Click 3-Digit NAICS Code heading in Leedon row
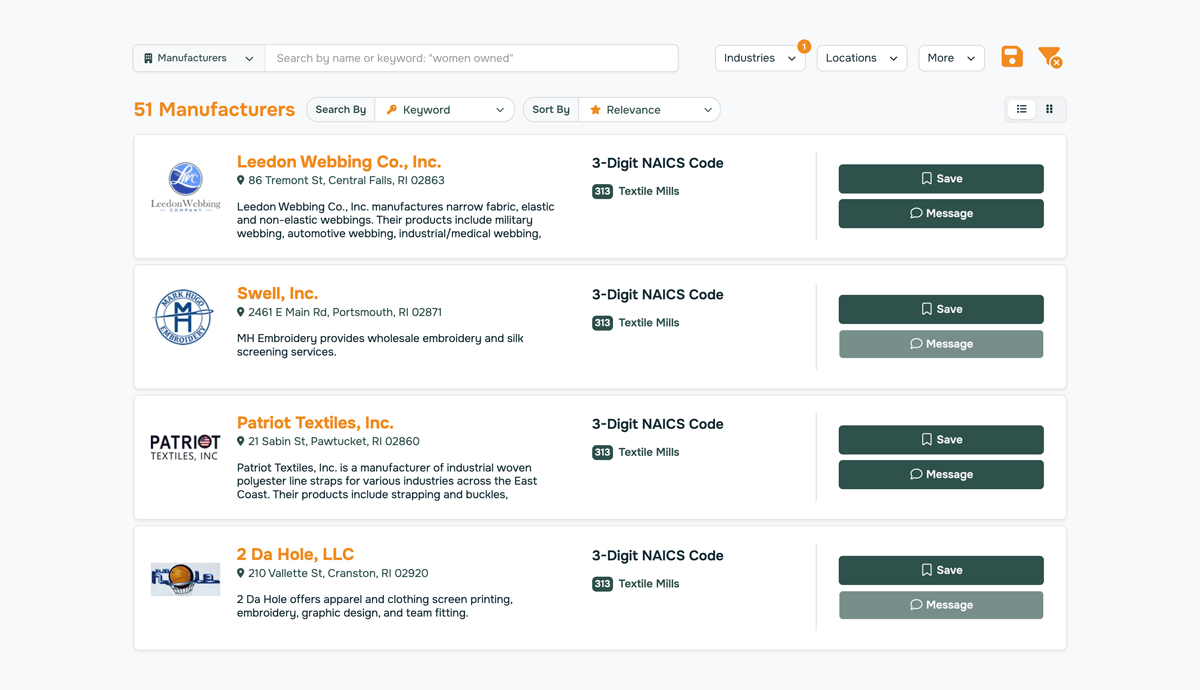Image resolution: width=1200 pixels, height=690 pixels. point(657,163)
